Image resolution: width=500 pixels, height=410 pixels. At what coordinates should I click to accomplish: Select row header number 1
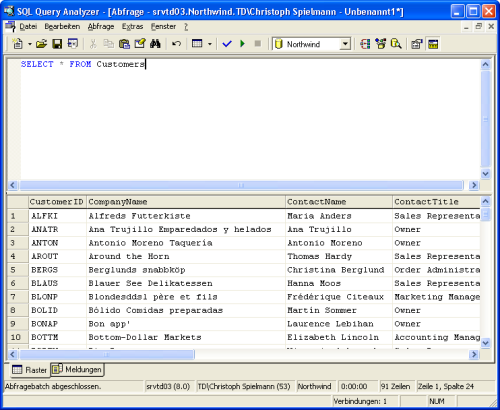[18, 216]
